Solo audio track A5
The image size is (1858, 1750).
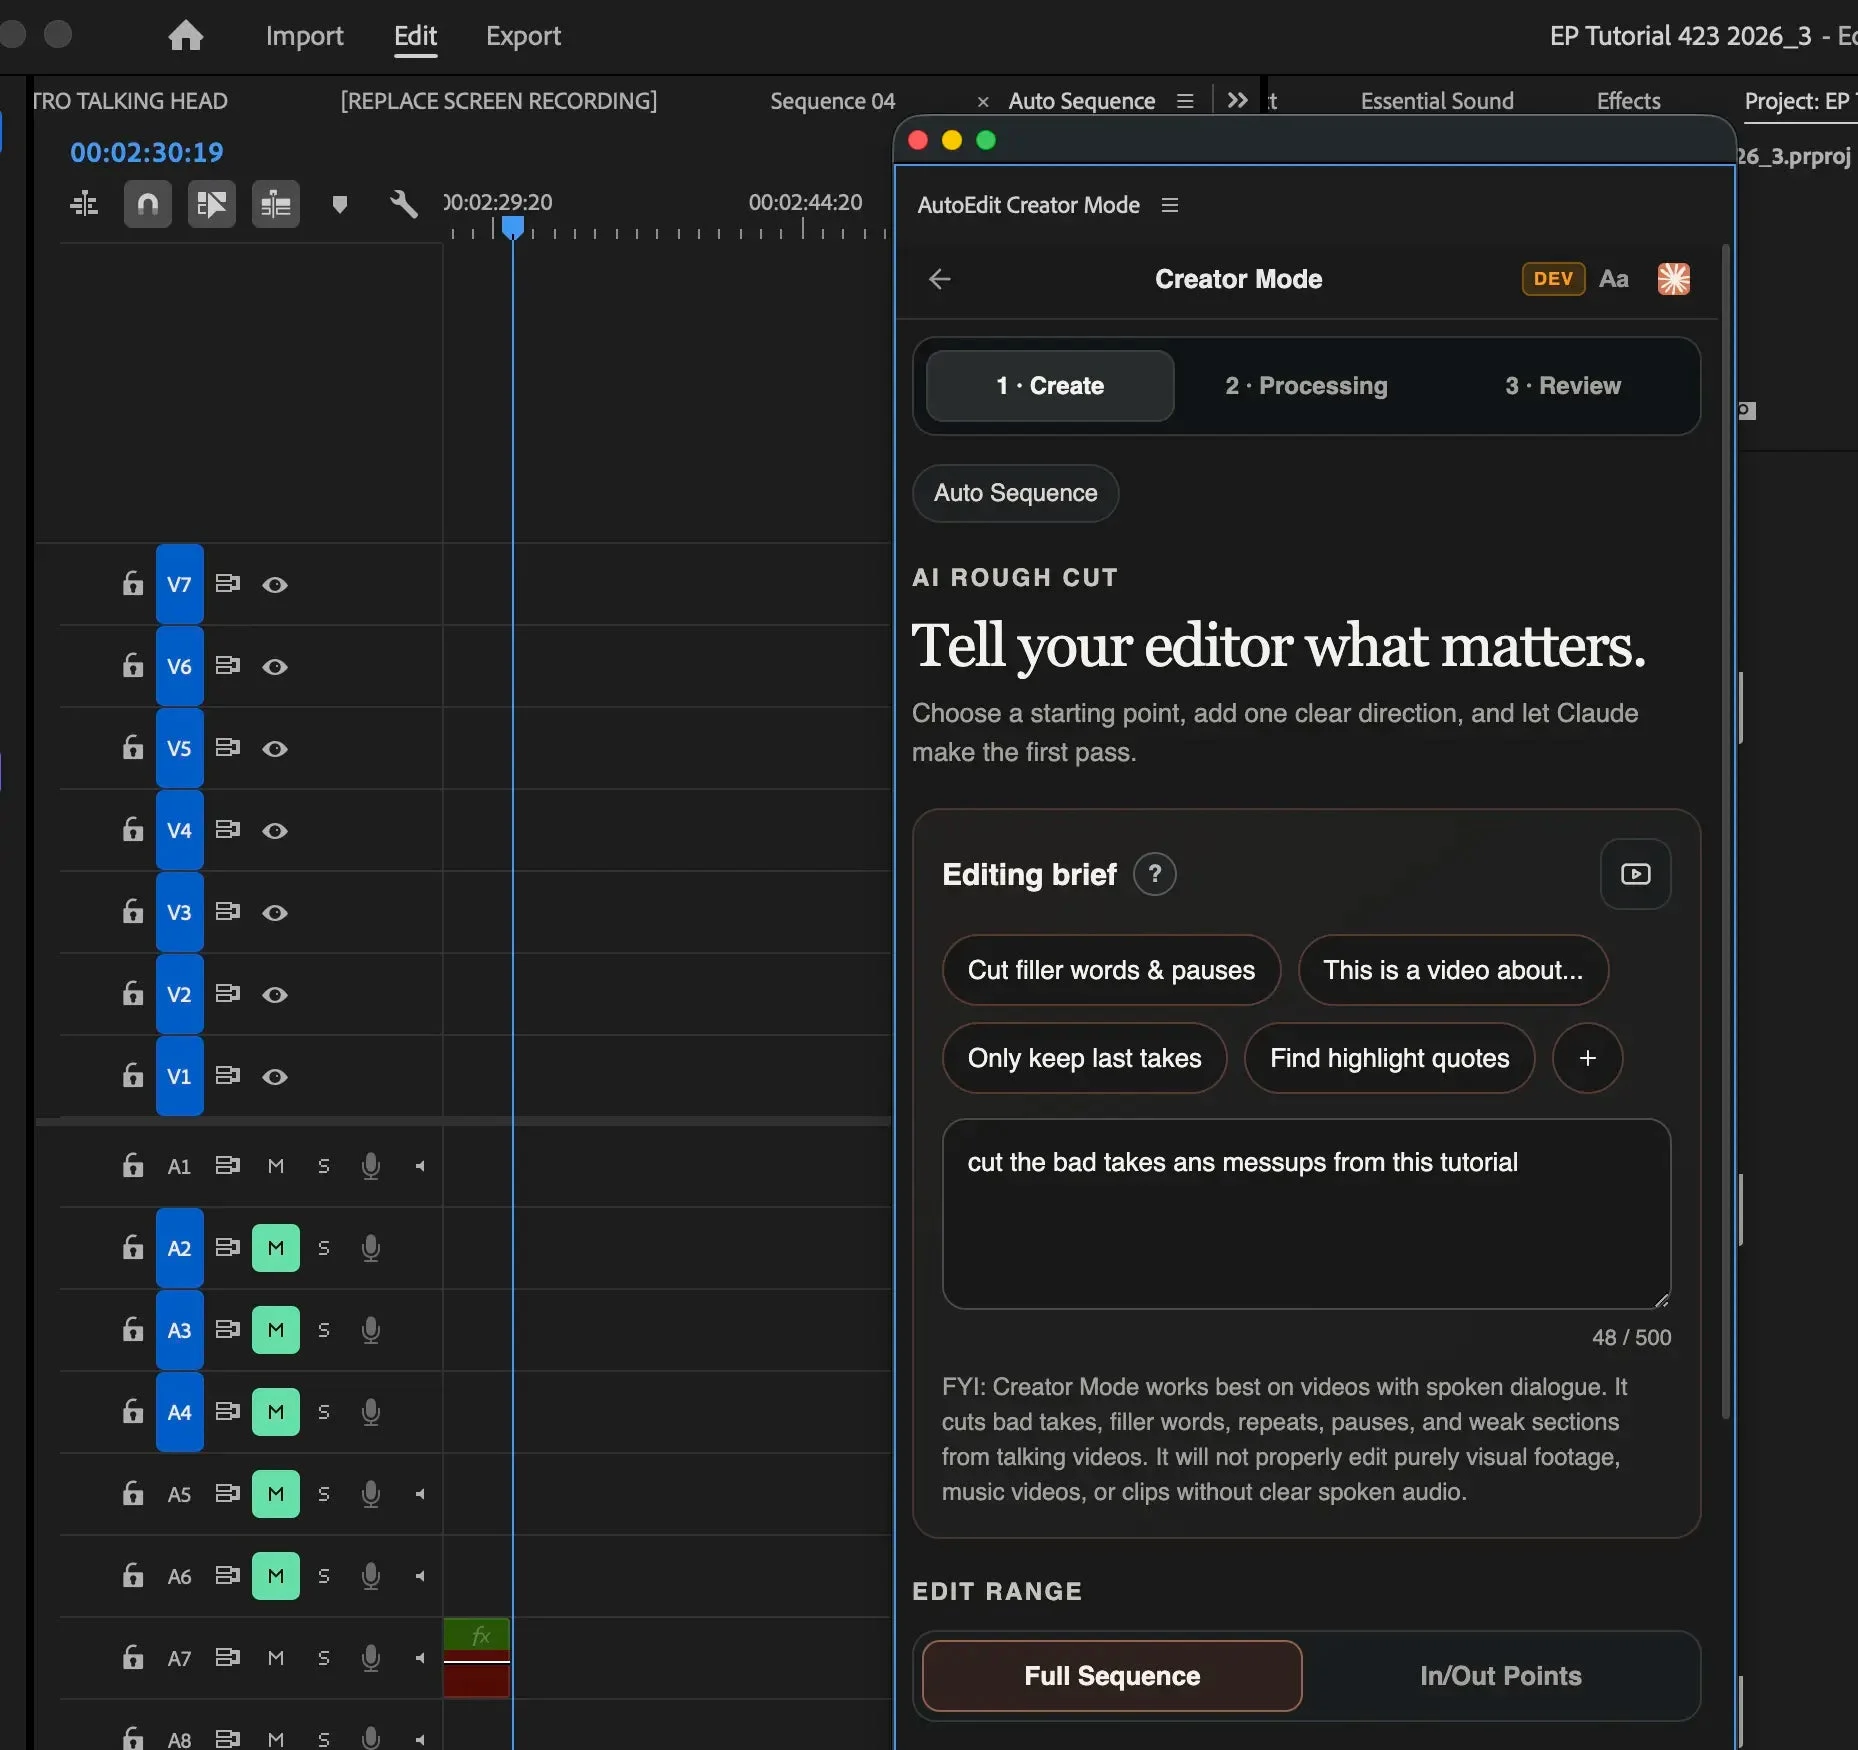click(x=323, y=1494)
